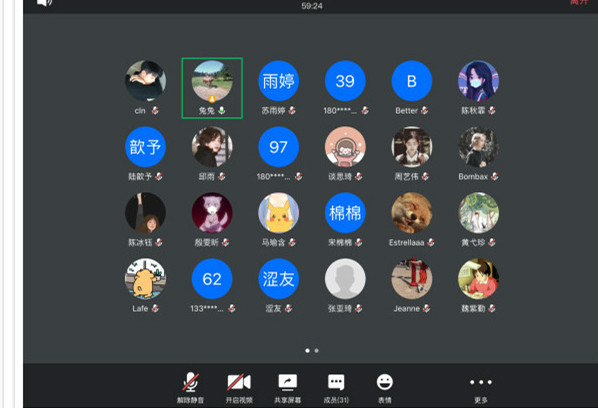Unmute microphone with 解除静音 button
This screenshot has height=408, width=598.
point(190,388)
